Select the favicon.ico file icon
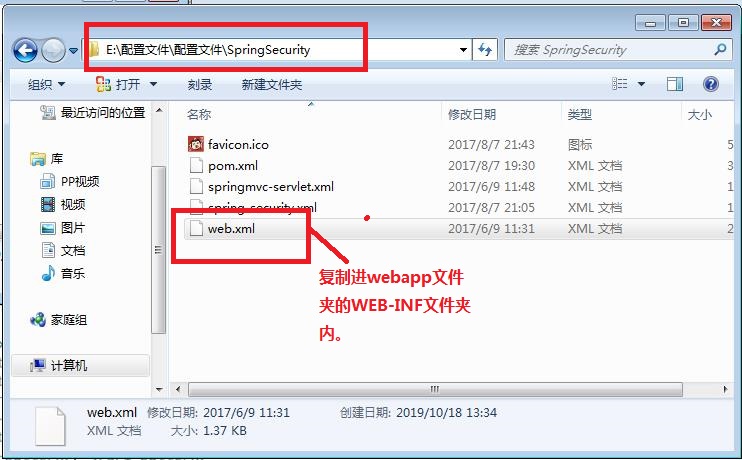 coord(196,144)
